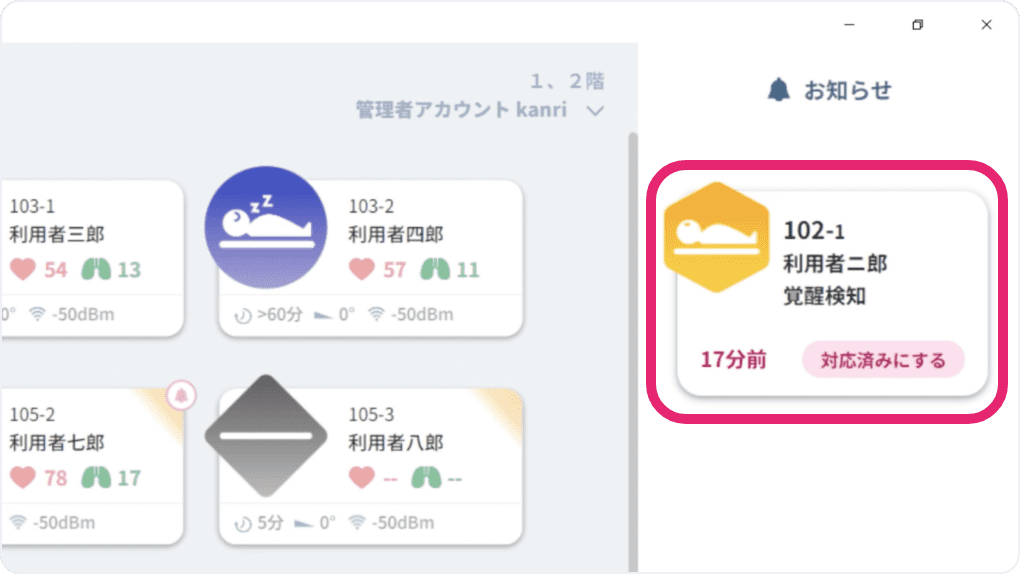The width and height of the screenshot is (1020, 574).
Task: Click the alert bell badge on card 105-2
Action: pos(181,396)
